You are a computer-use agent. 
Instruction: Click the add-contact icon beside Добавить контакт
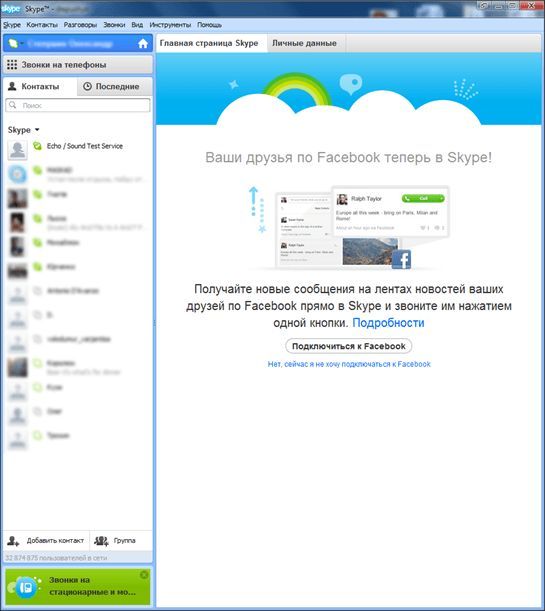point(13,541)
